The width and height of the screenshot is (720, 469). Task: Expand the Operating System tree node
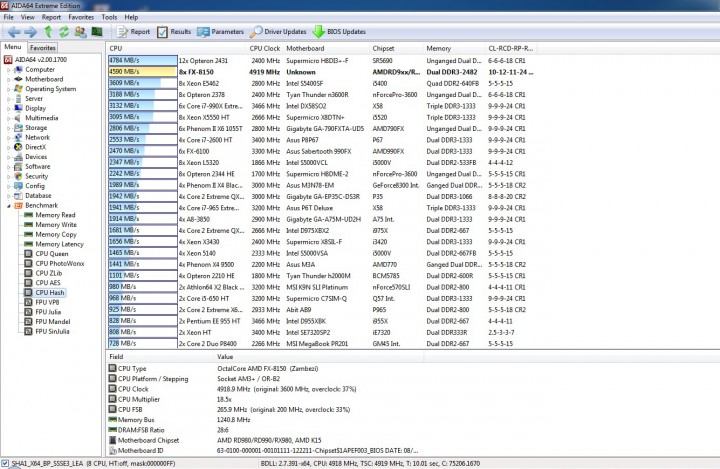coord(8,89)
